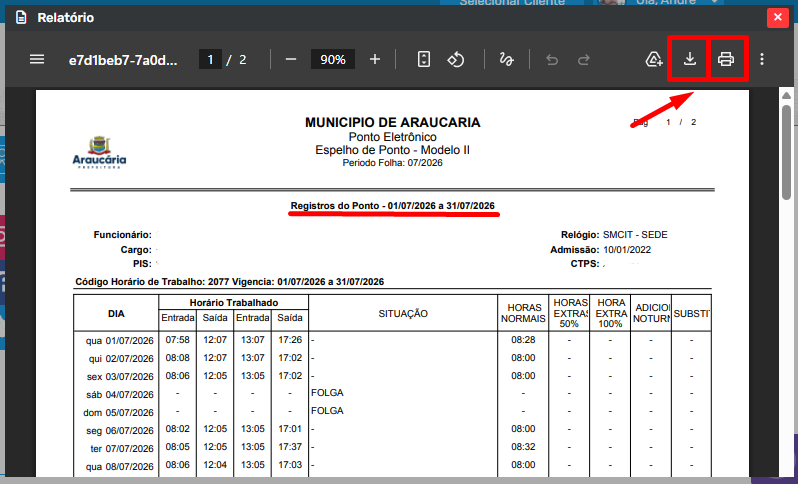Select the draw annotation tool

tap(506, 60)
